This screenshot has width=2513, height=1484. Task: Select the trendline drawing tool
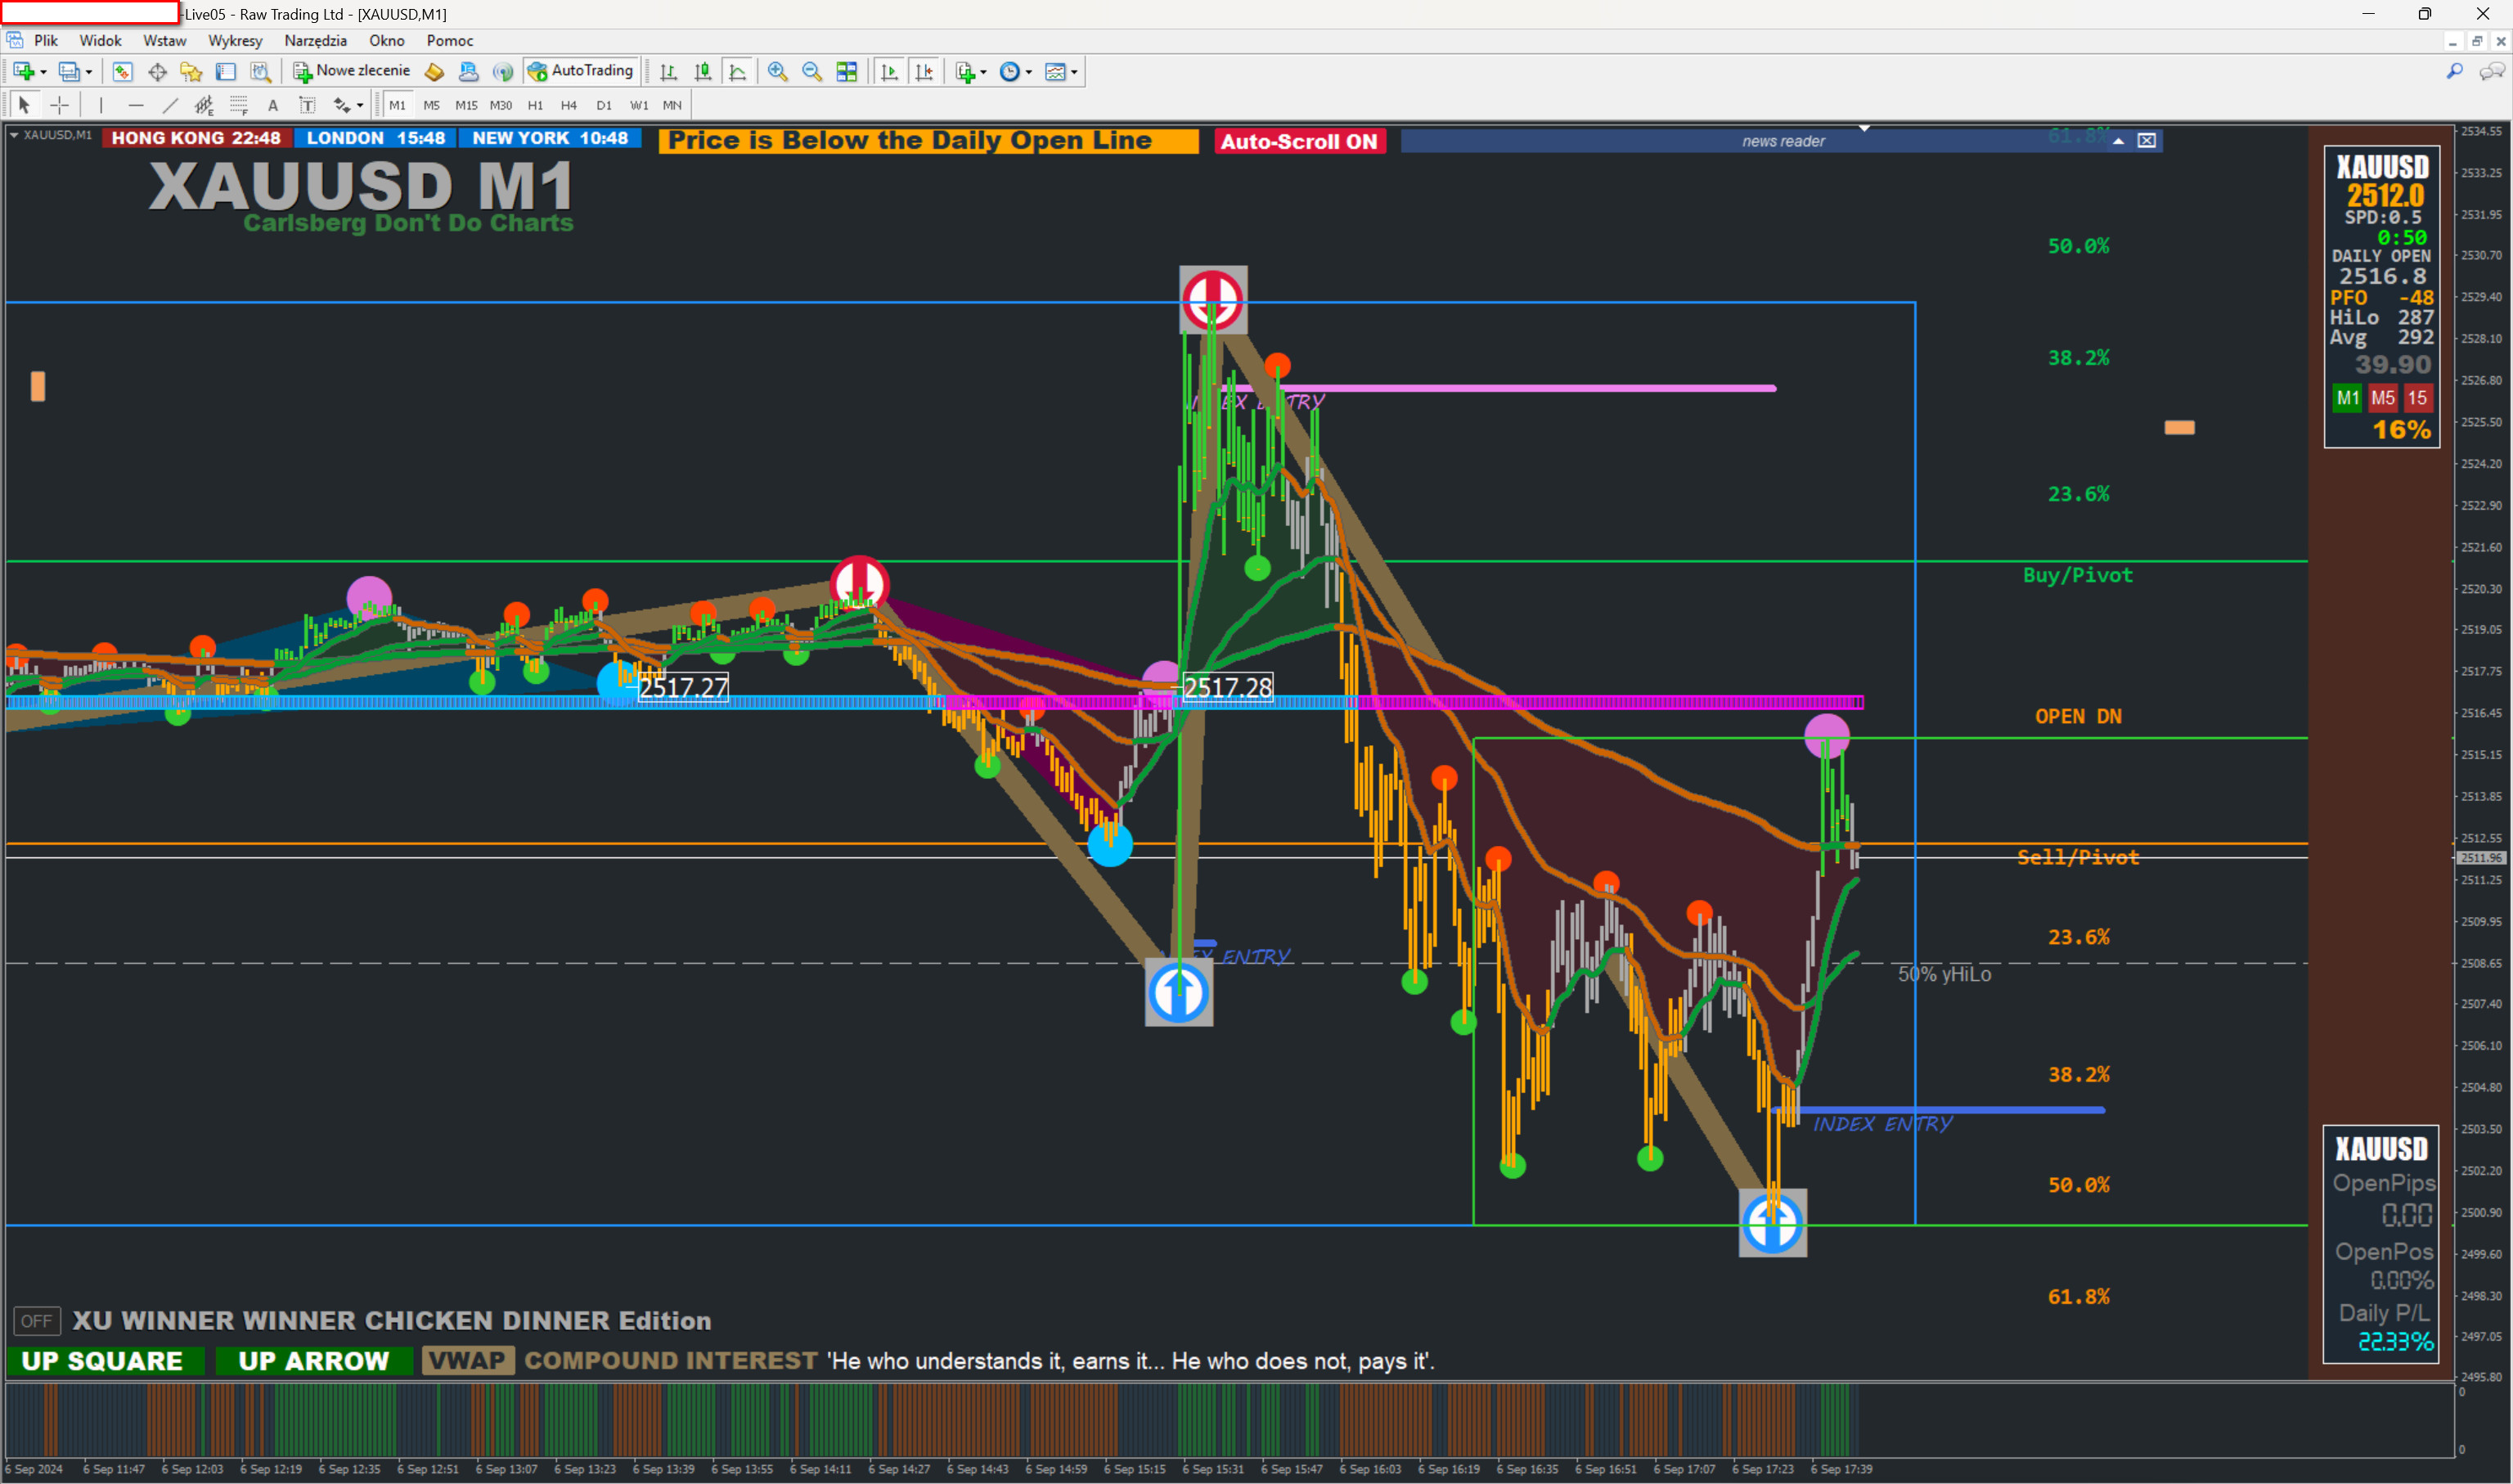[170, 105]
